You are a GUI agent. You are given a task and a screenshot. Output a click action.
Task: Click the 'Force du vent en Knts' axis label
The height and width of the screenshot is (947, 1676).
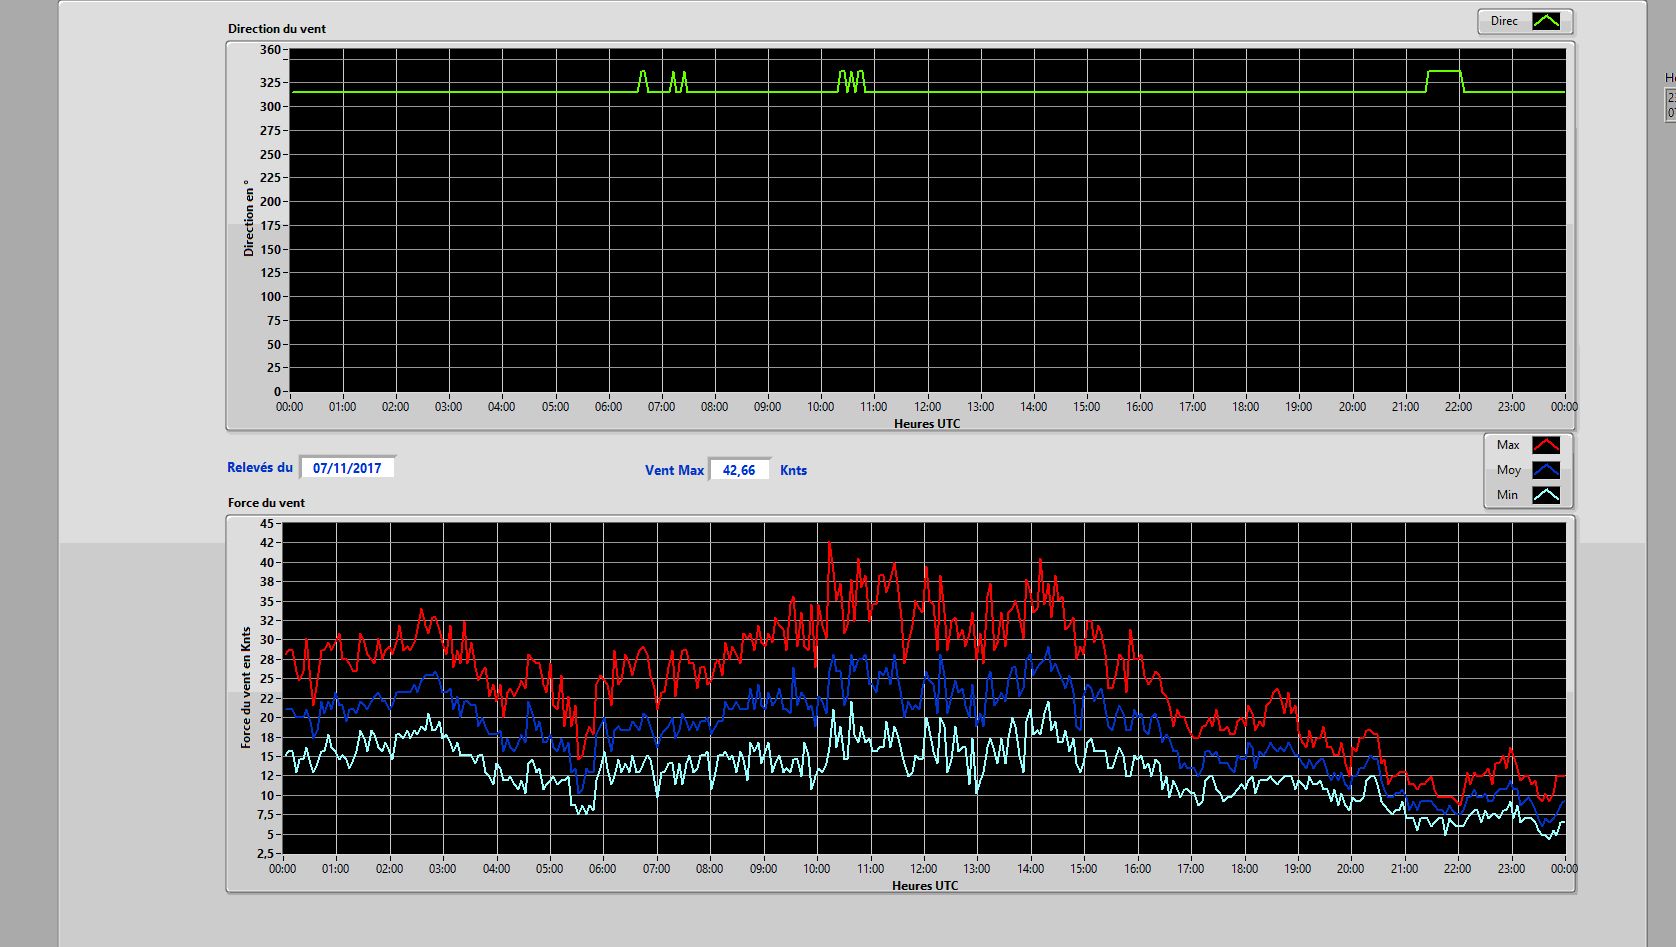246,688
